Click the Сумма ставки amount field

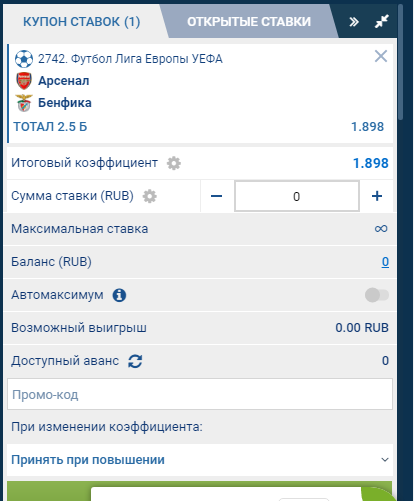point(297,196)
